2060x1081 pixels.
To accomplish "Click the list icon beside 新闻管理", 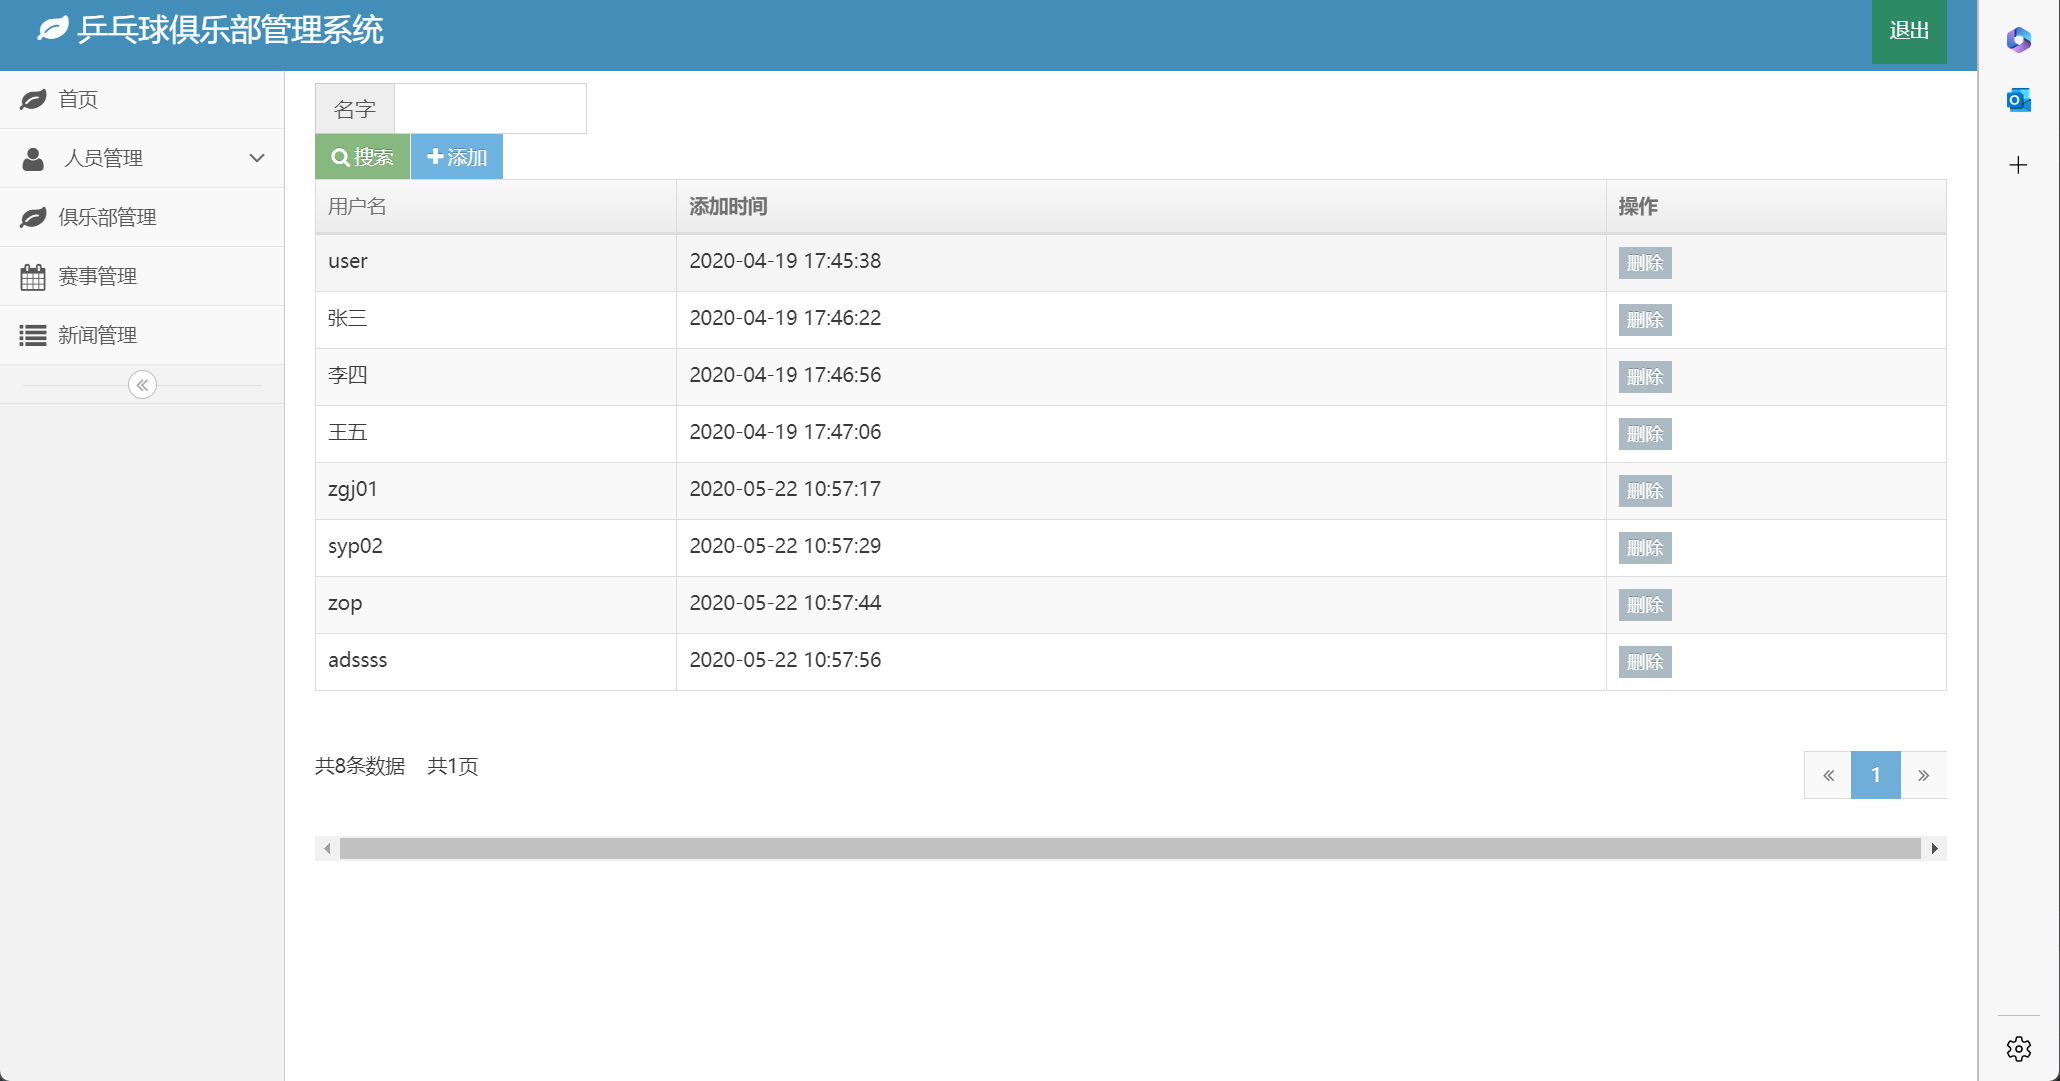I will [x=33, y=335].
